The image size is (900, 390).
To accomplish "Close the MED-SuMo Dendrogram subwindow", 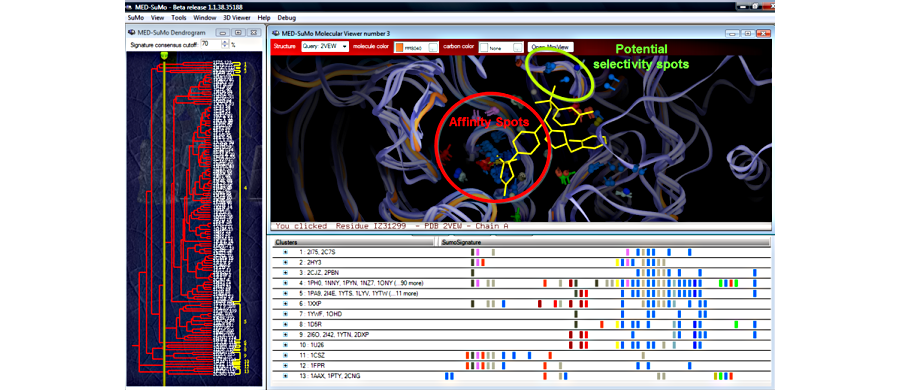I will tap(253, 33).
